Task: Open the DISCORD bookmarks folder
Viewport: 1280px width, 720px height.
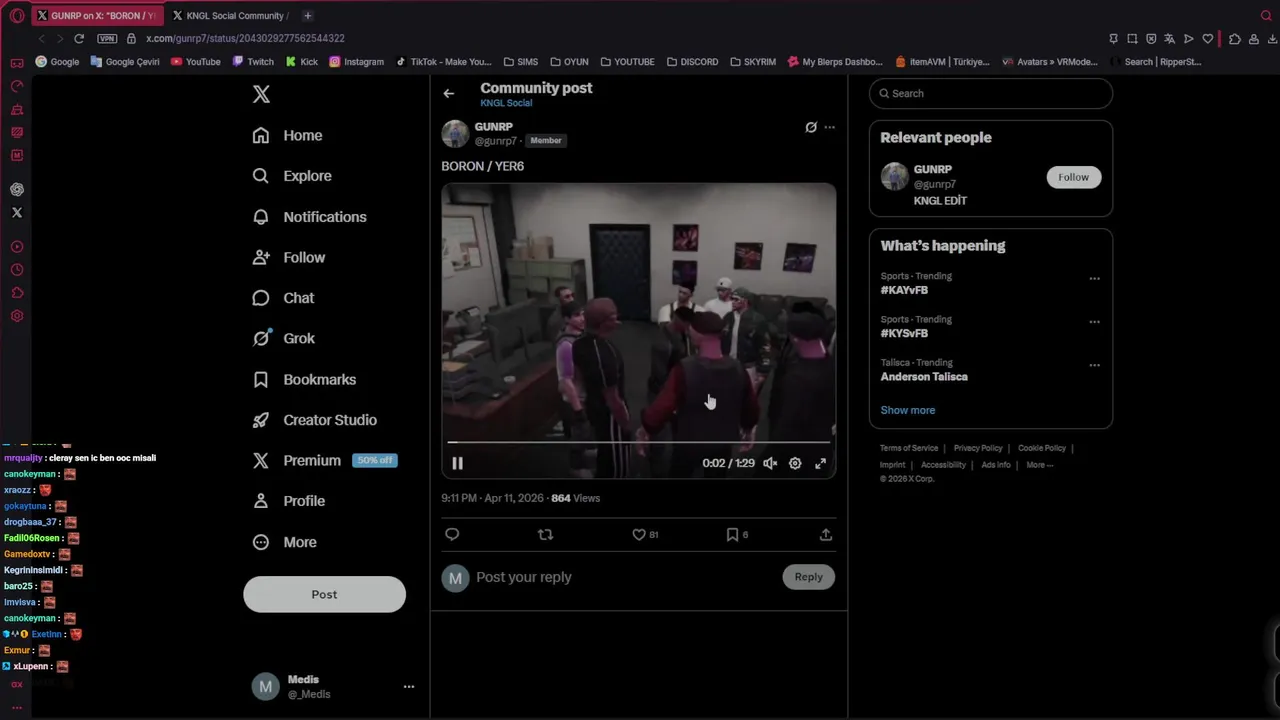Action: (693, 62)
